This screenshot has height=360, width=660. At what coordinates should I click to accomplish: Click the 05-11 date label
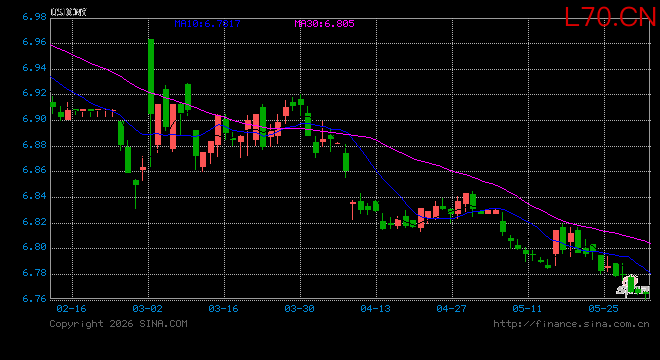click(x=527, y=309)
